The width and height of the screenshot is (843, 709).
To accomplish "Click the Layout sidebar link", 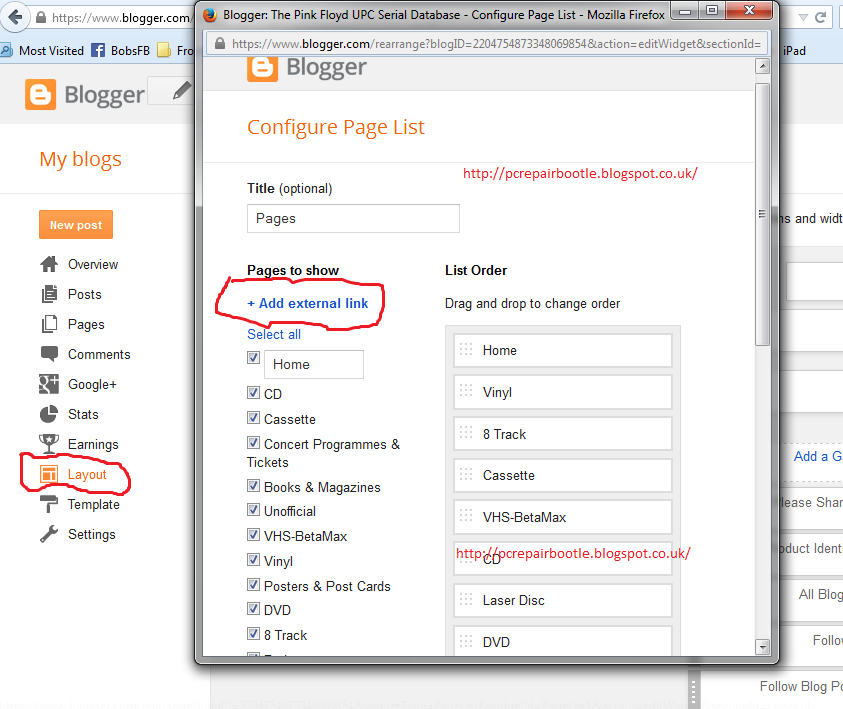I will [x=87, y=475].
